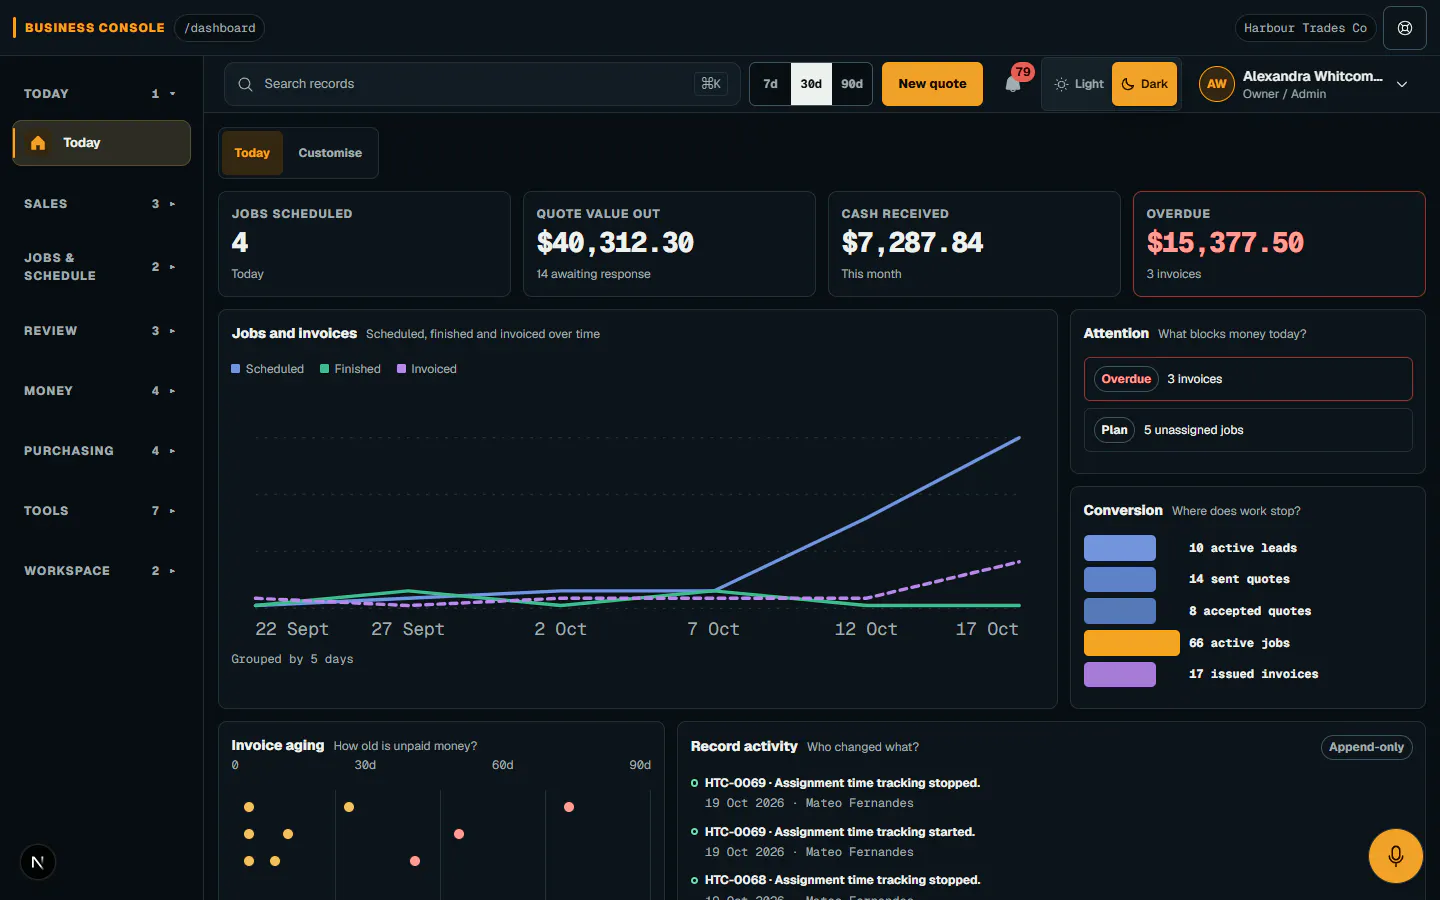This screenshot has height=900, width=1440.
Task: Open the Overdue $15,377.50 card
Action: [1279, 244]
